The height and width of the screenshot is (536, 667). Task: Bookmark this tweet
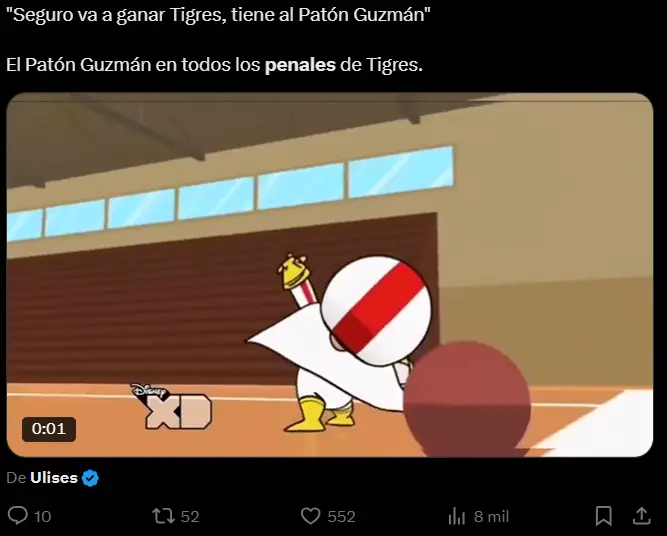click(604, 516)
